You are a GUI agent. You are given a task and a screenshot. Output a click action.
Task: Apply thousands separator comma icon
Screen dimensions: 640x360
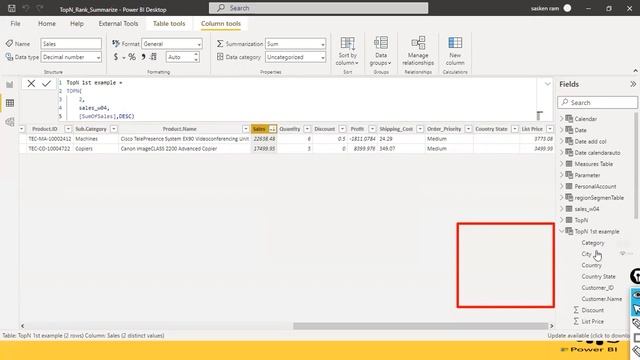143,57
